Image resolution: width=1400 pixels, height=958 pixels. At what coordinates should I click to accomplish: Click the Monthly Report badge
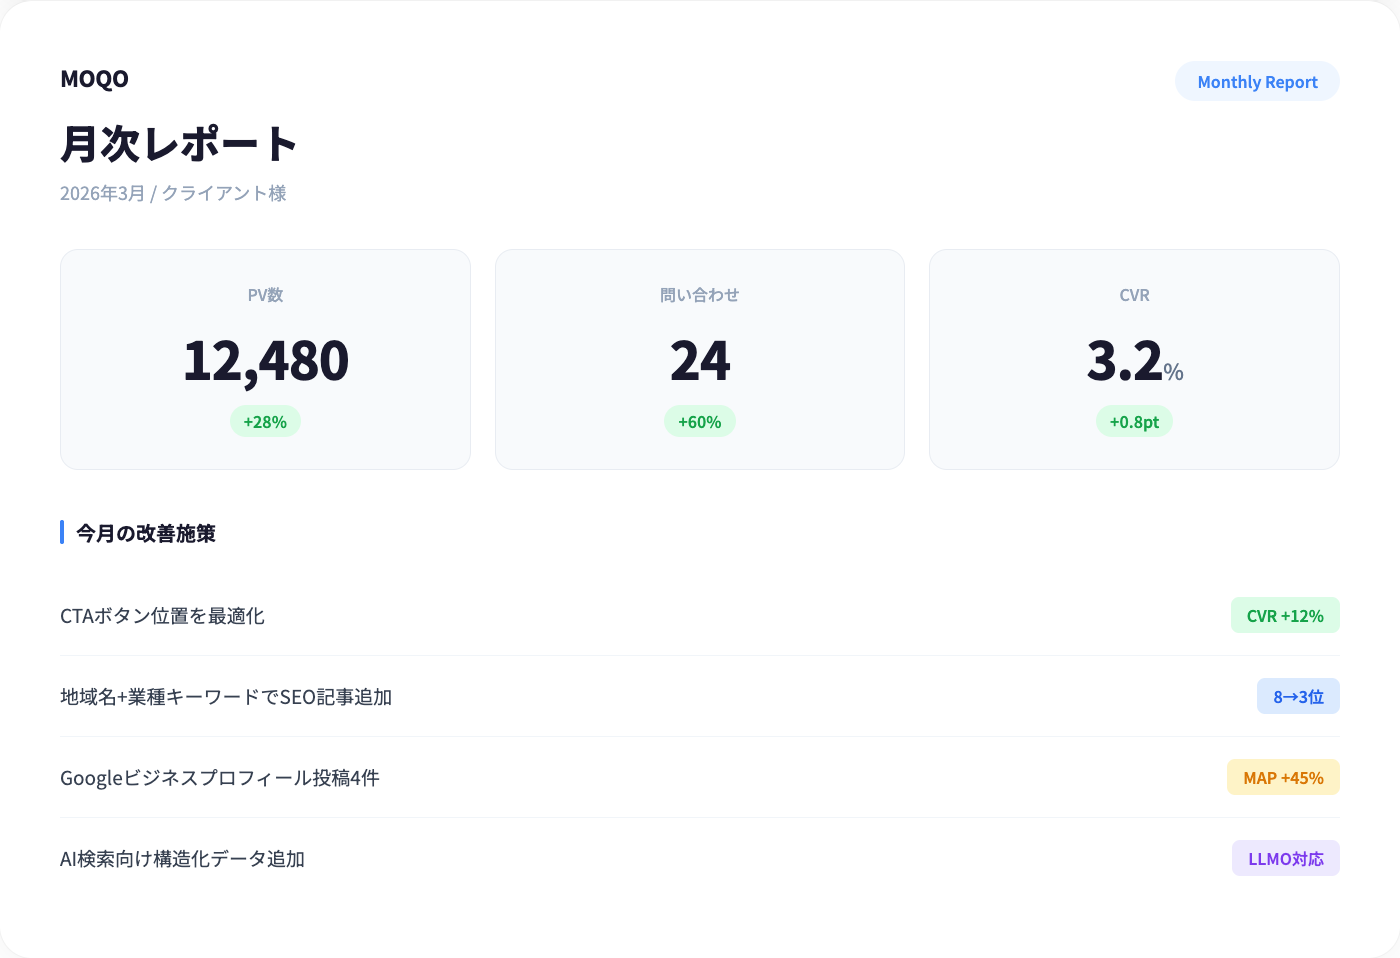pyautogui.click(x=1257, y=82)
